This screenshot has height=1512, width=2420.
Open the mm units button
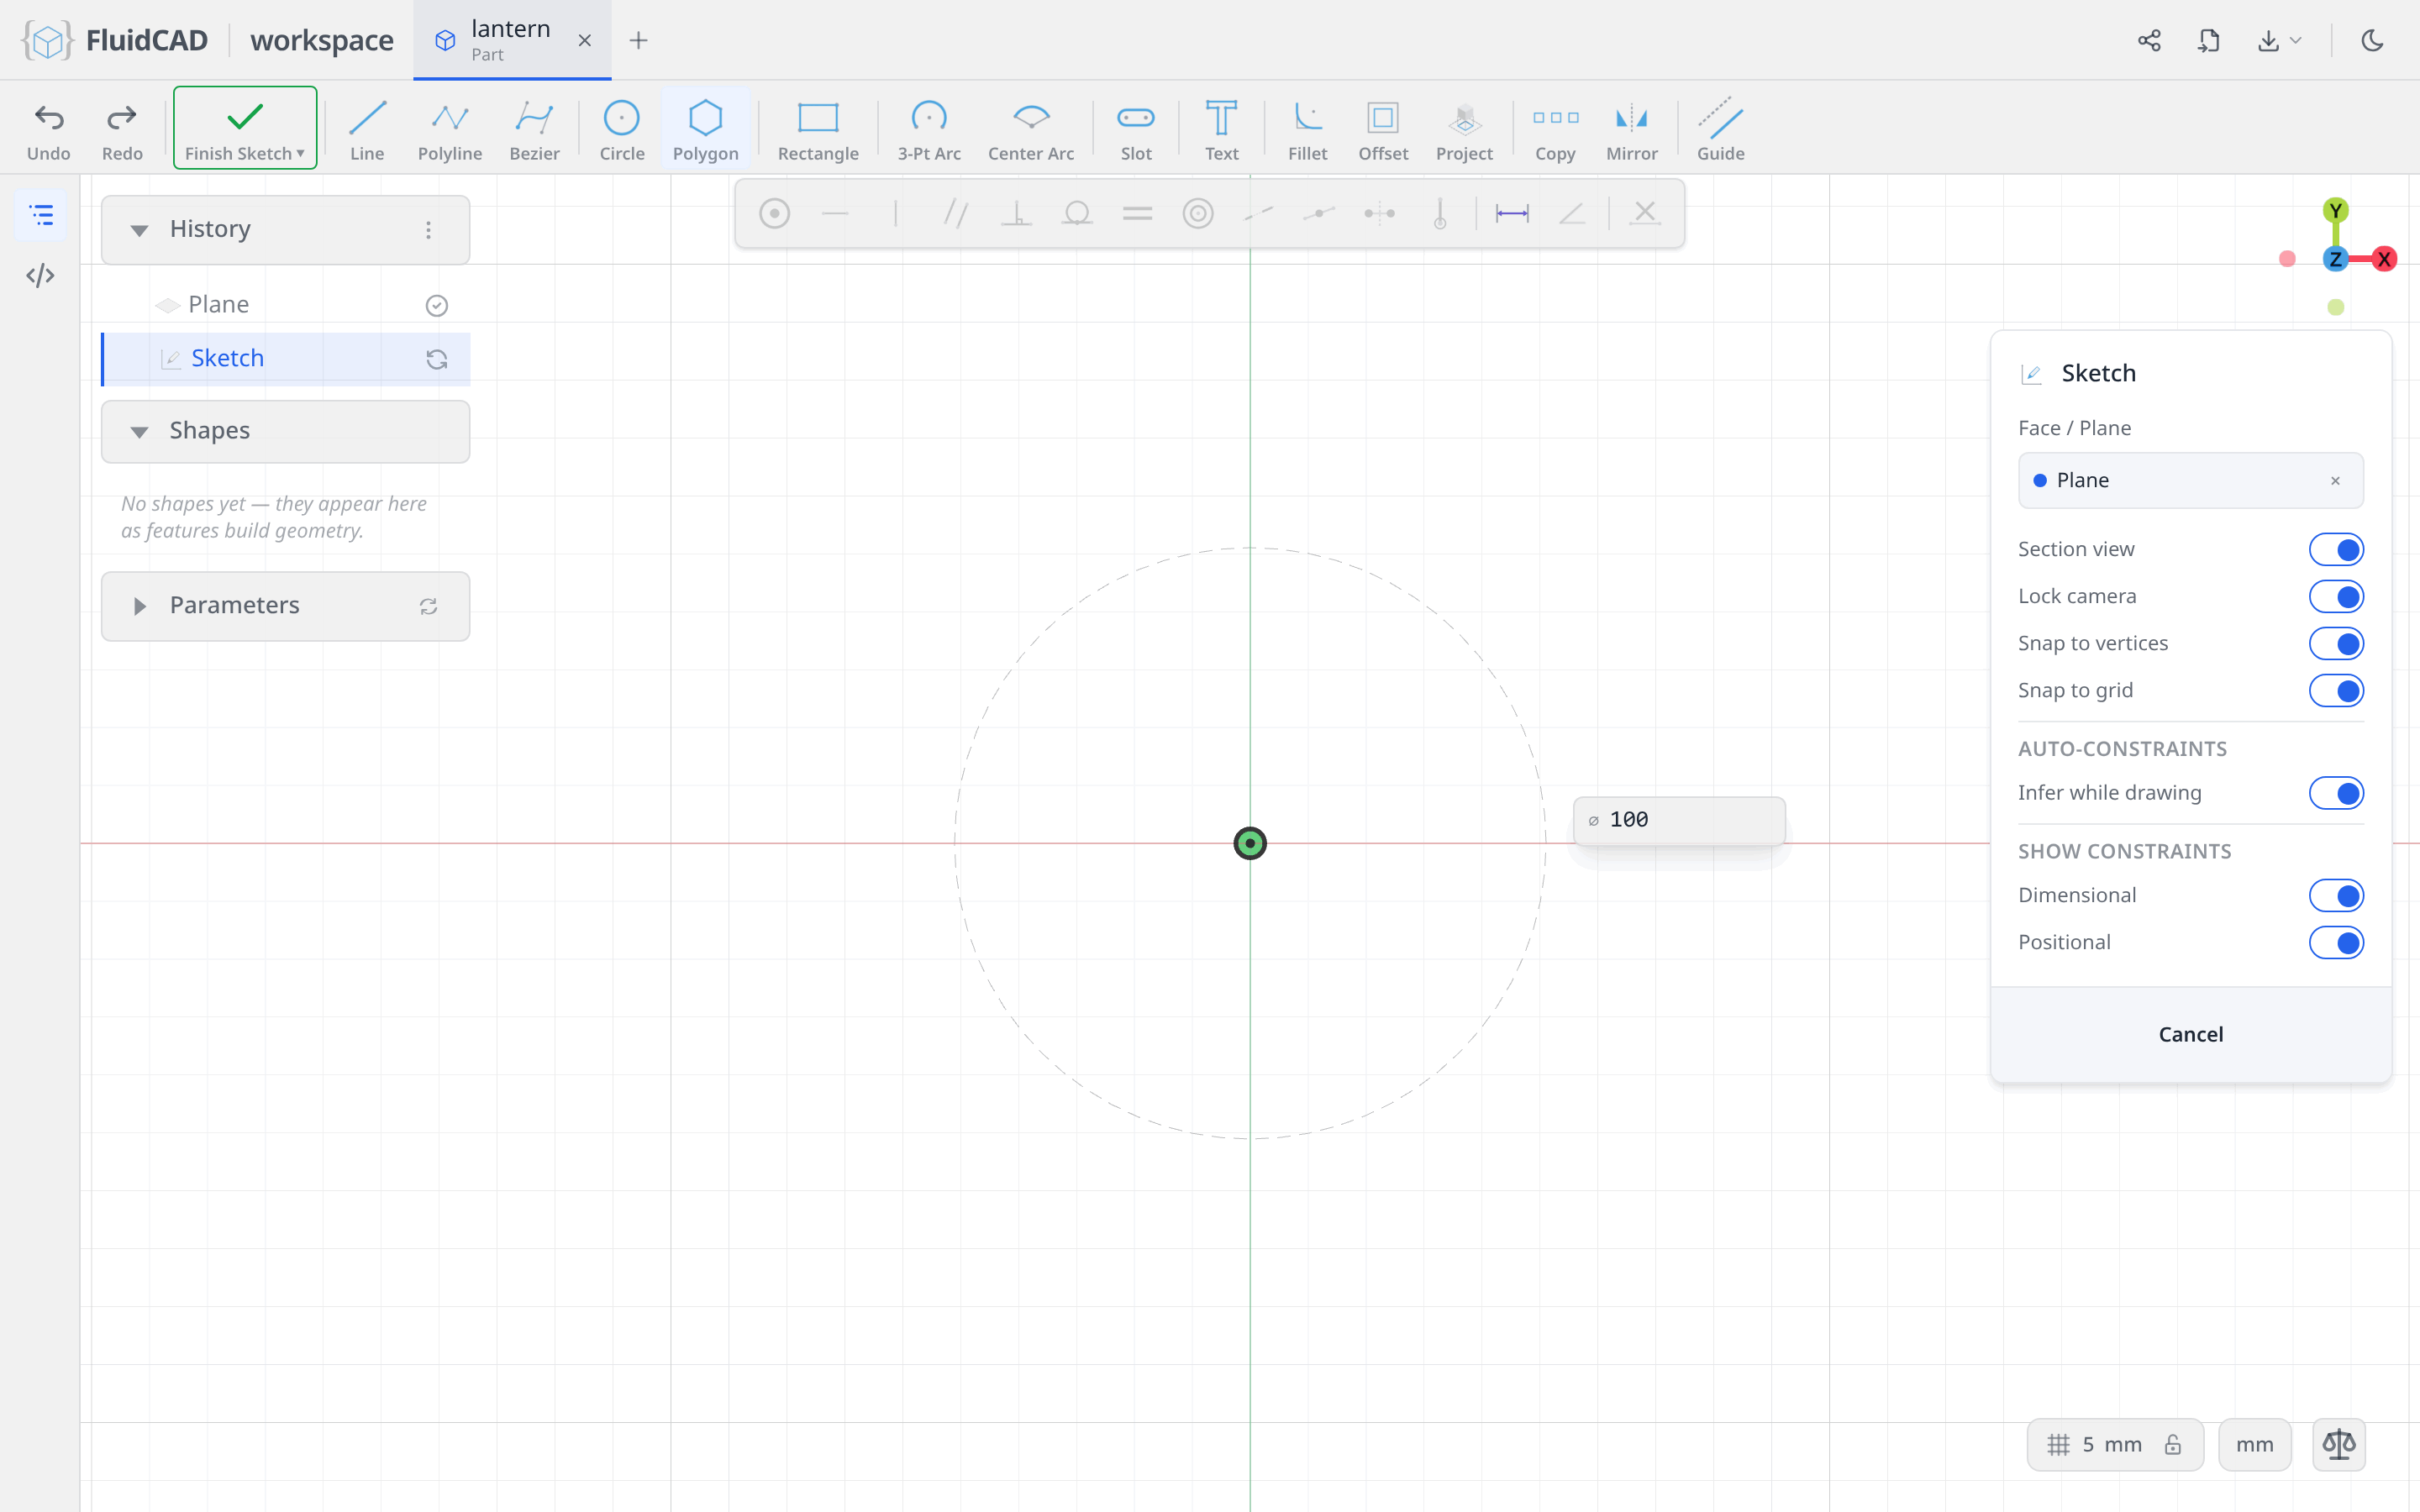(x=2254, y=1445)
